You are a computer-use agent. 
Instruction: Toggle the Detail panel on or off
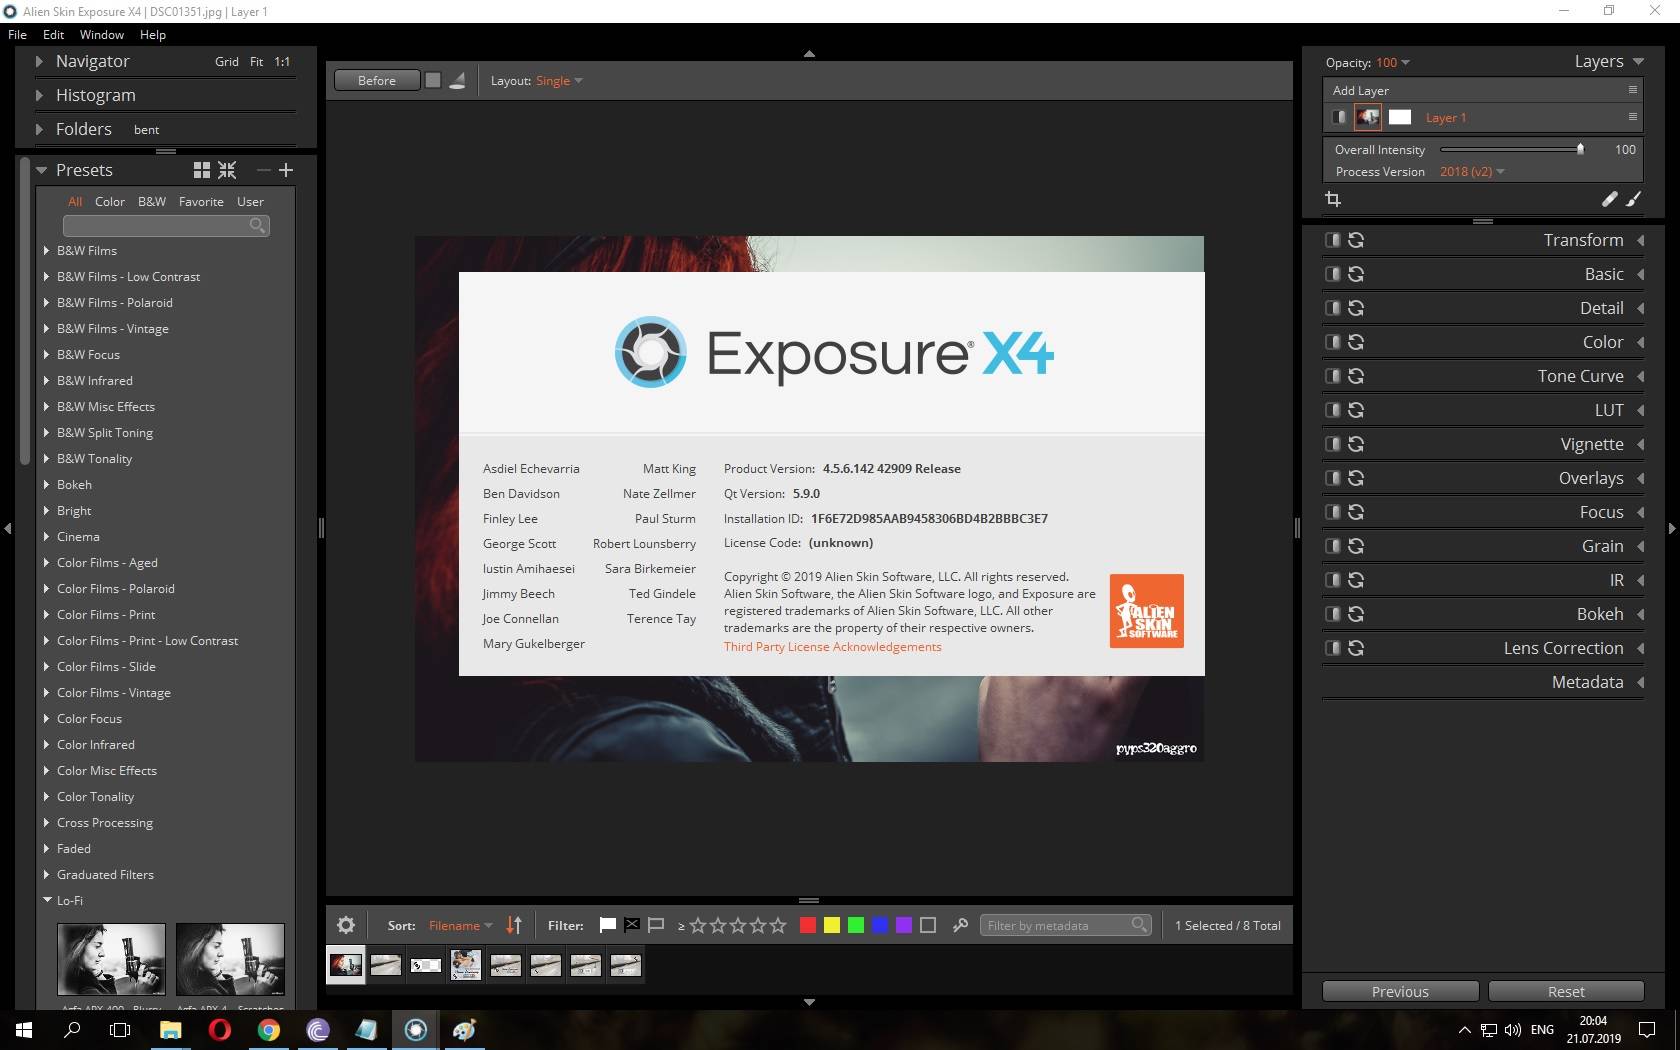point(1332,308)
